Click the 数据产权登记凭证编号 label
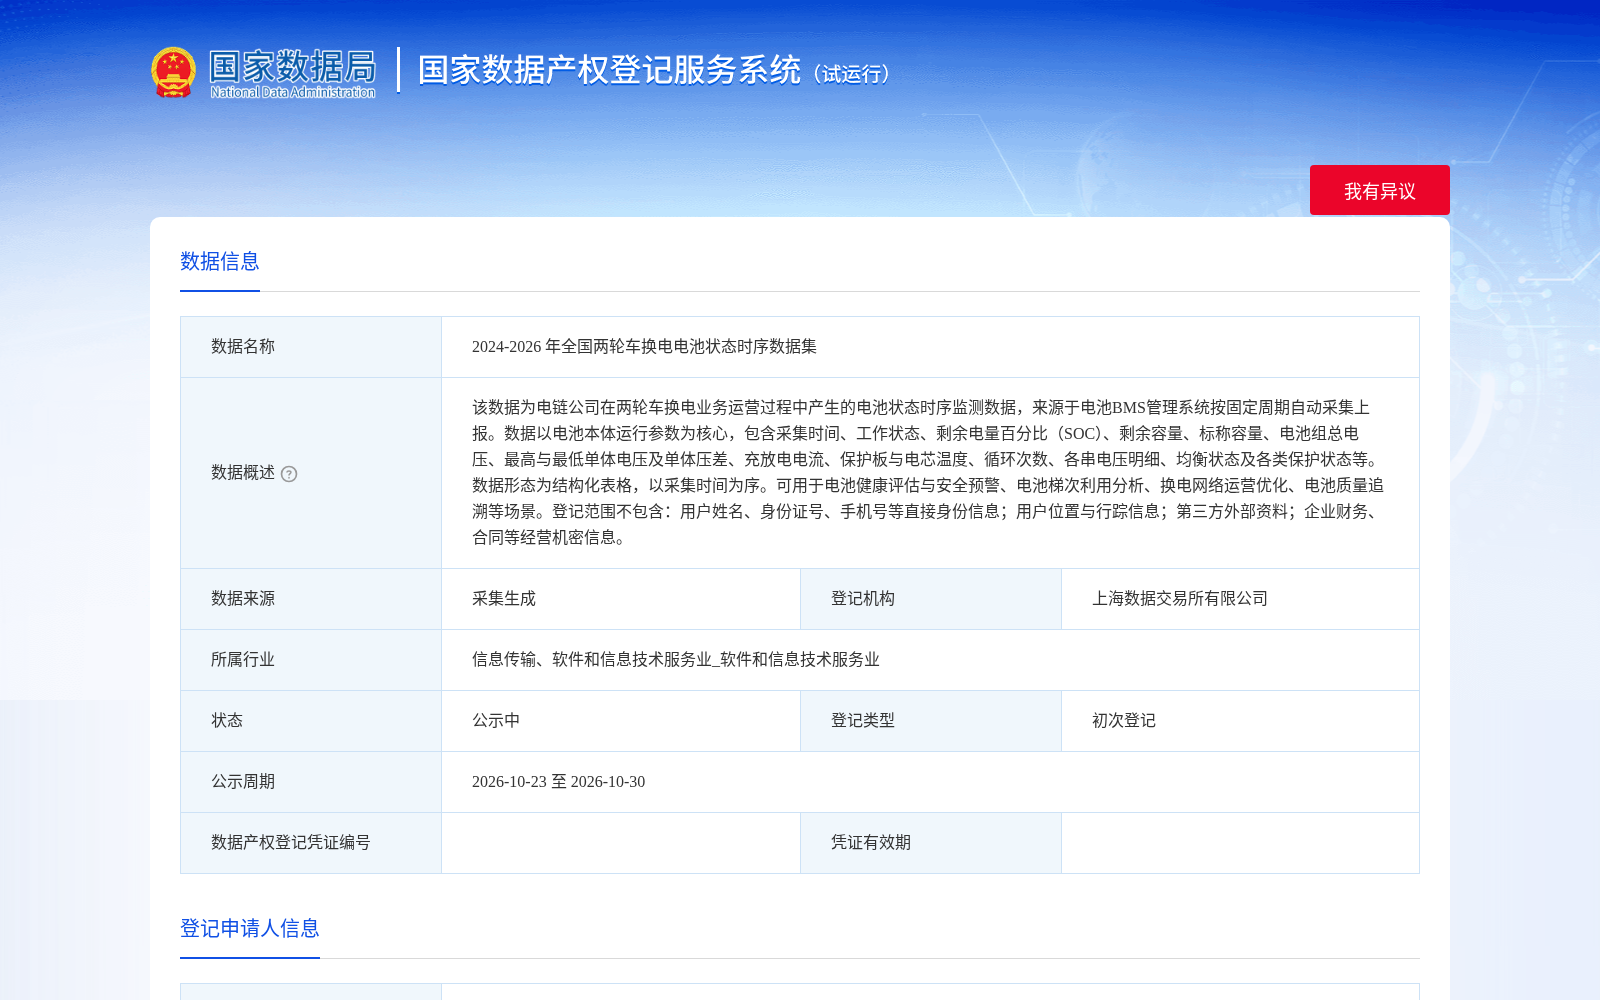The height and width of the screenshot is (1000, 1600). [x=291, y=843]
